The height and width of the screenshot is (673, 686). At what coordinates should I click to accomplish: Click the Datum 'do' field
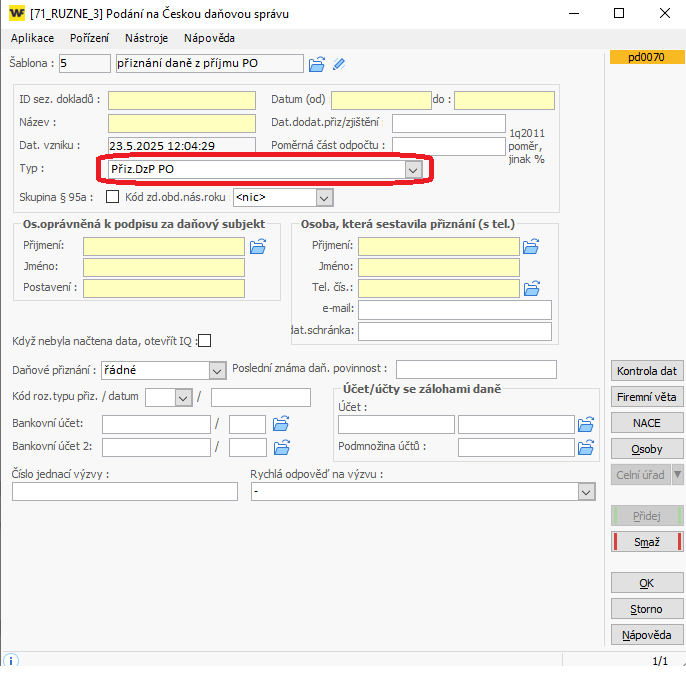click(x=504, y=100)
